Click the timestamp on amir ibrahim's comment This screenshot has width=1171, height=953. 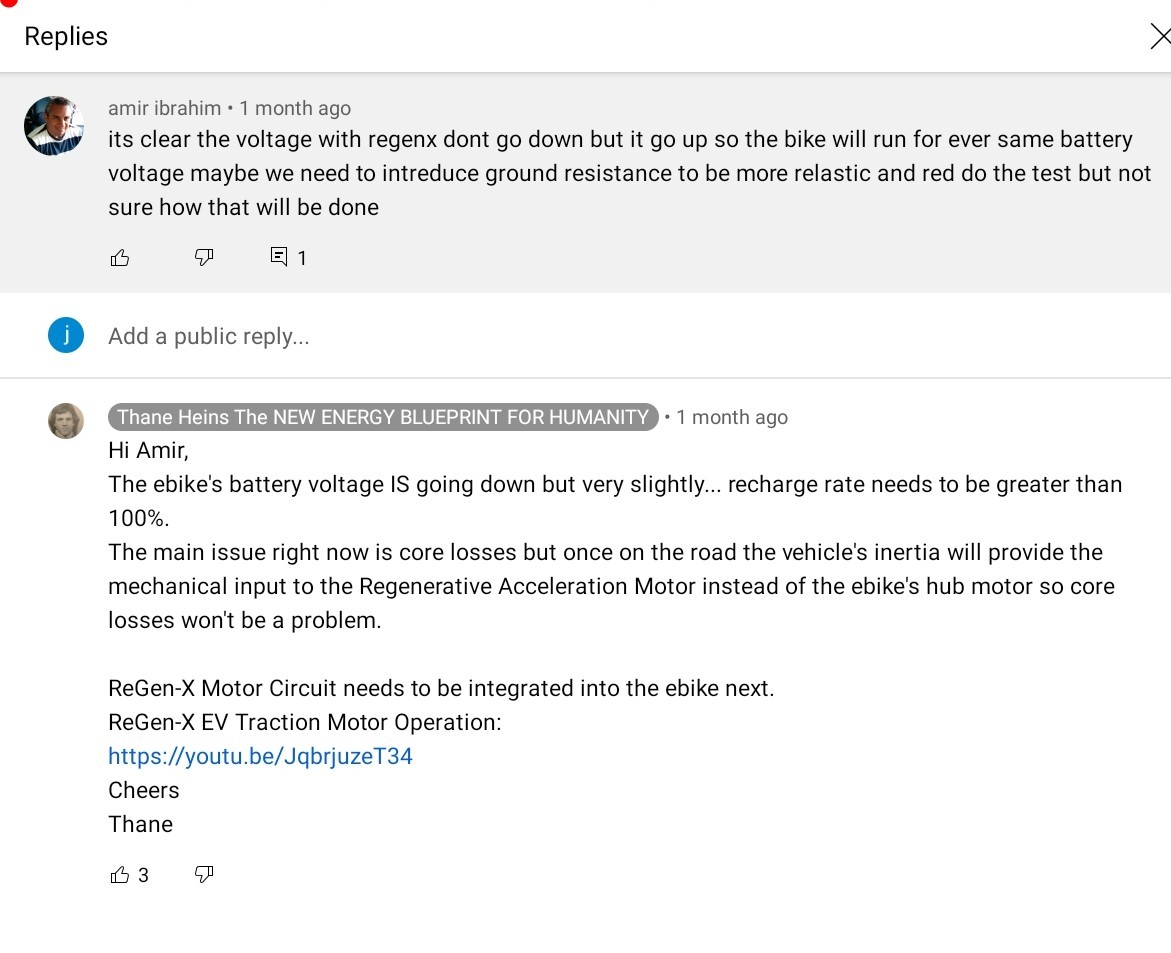295,108
